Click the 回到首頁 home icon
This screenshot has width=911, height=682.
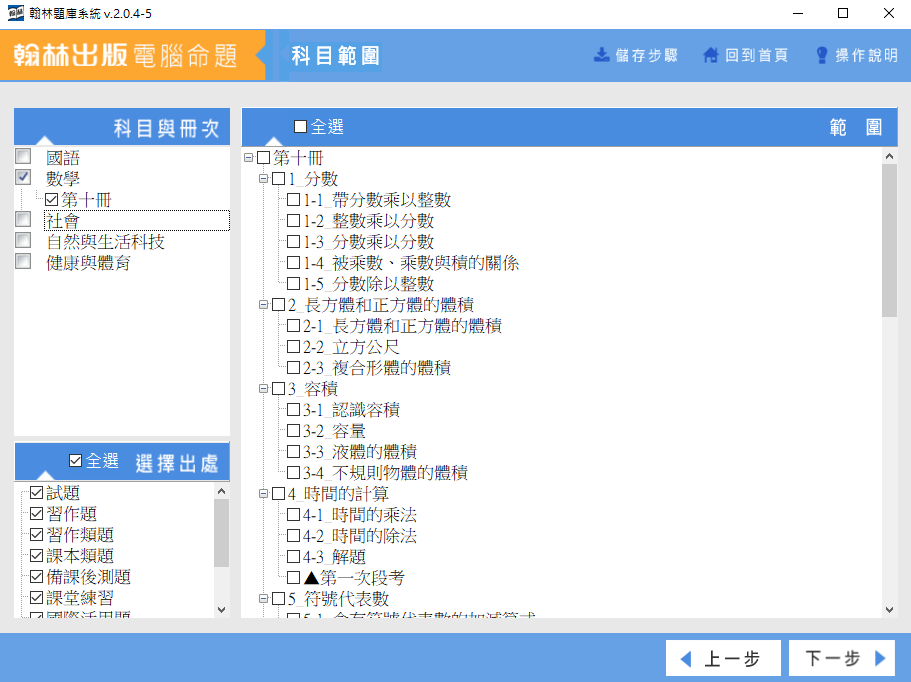click(x=711, y=55)
